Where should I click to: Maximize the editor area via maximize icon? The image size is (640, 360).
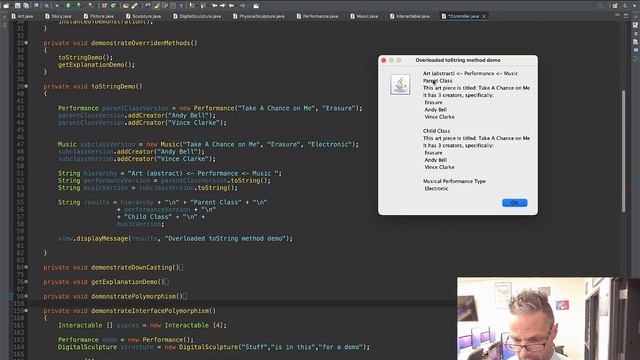coord(626,16)
